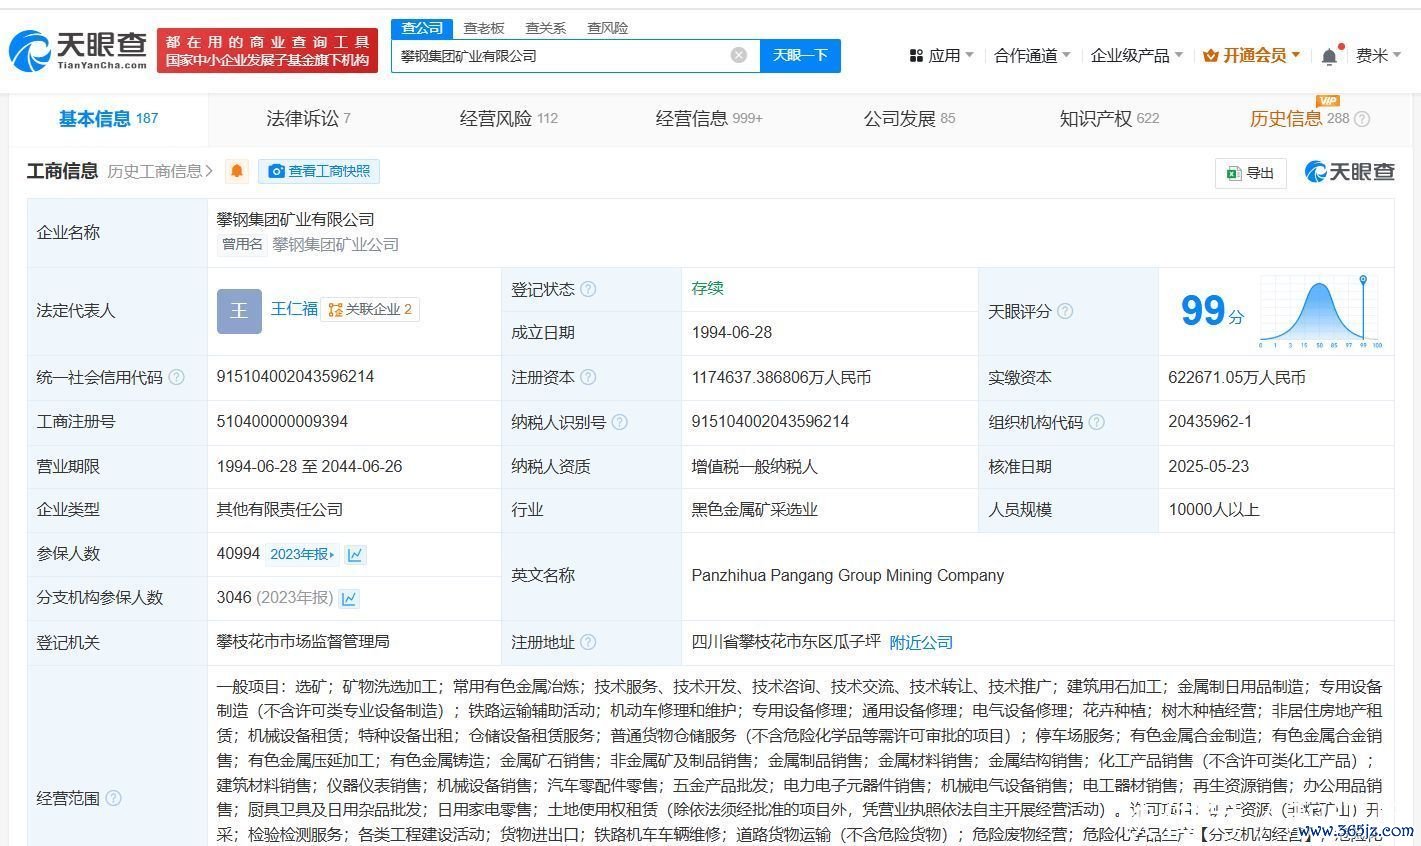Image resolution: width=1421 pixels, height=846 pixels.
Task: Open the 经营信息 tab
Action: click(x=709, y=119)
